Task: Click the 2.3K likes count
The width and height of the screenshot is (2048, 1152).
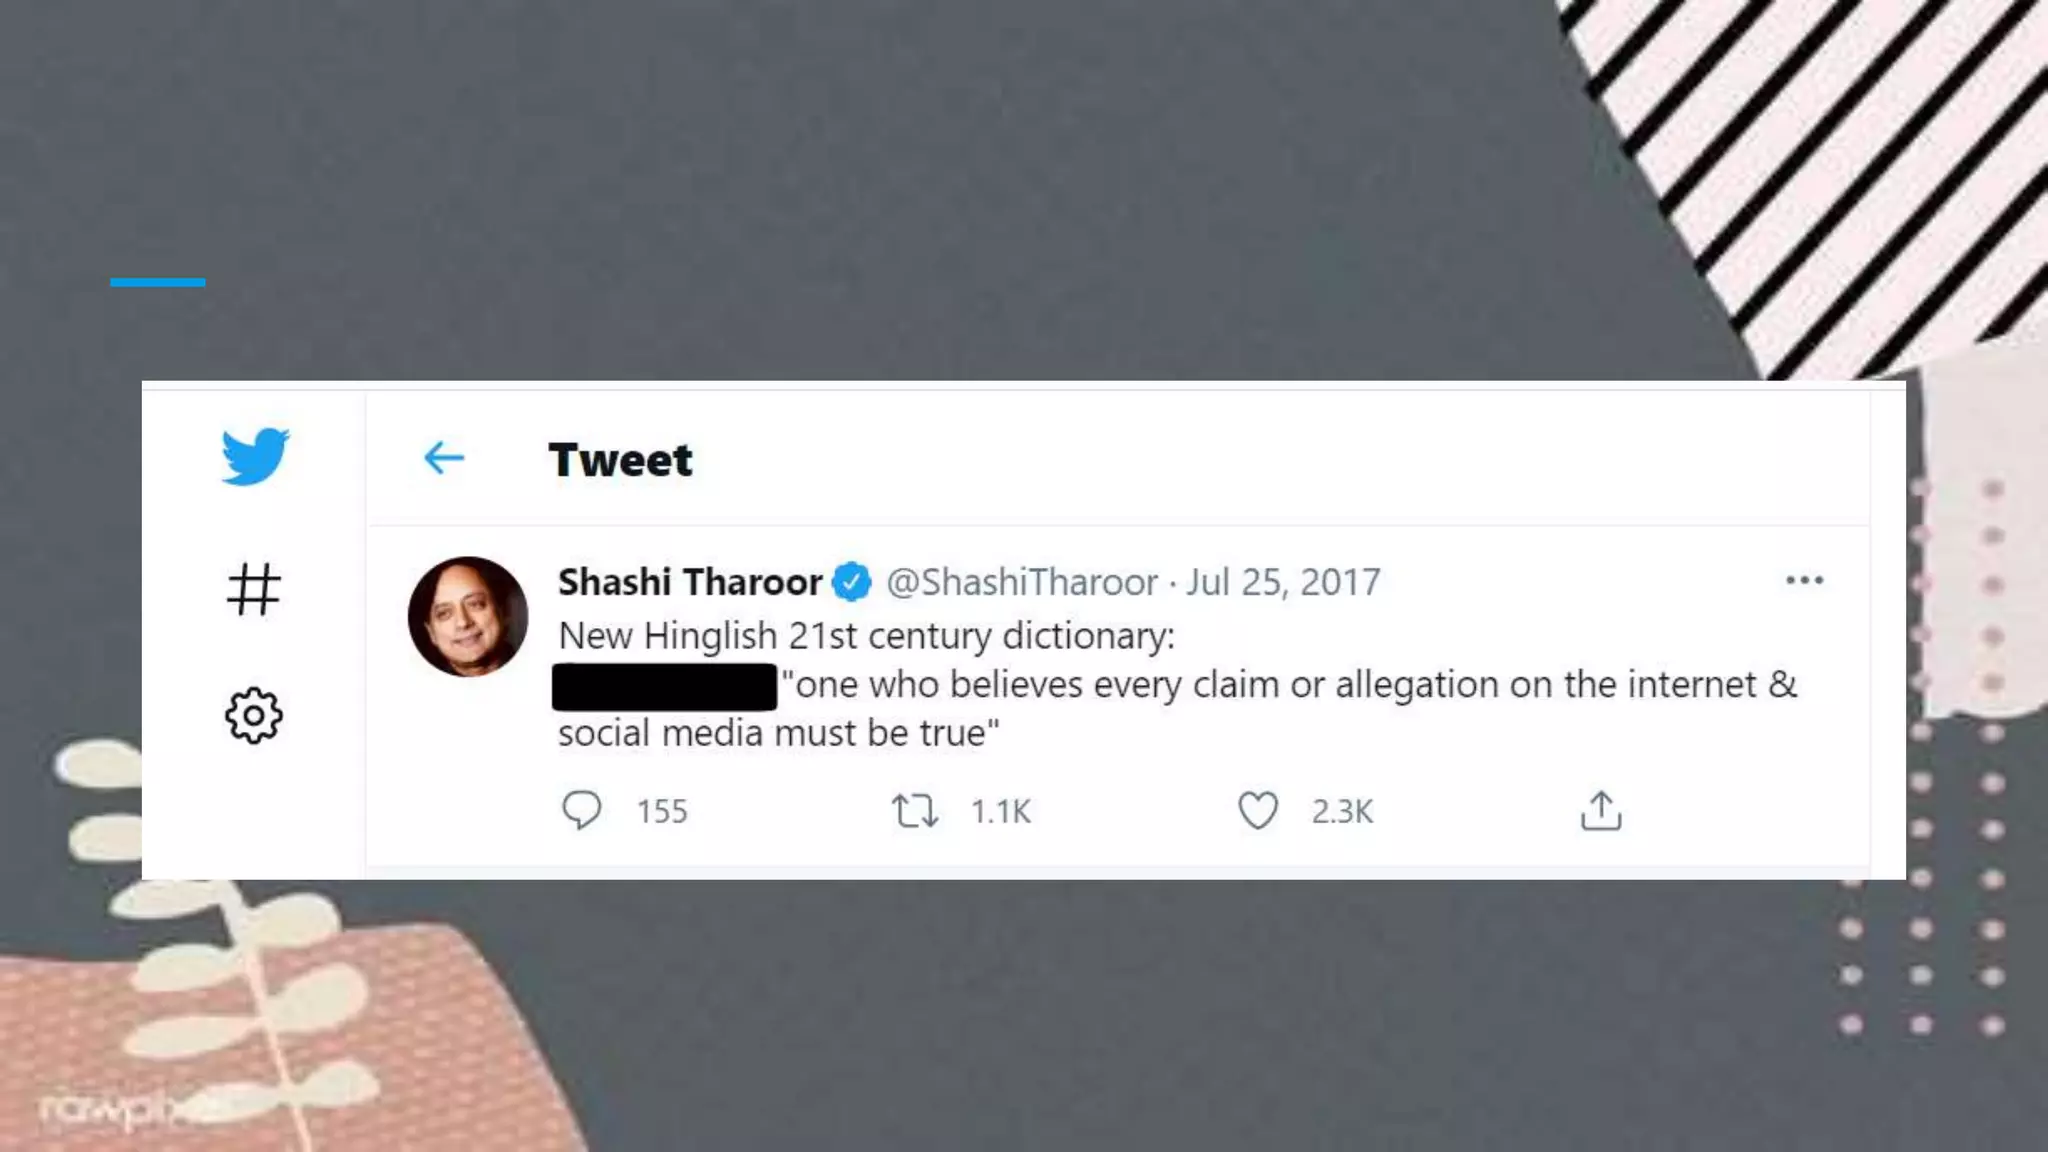Action: (1342, 811)
